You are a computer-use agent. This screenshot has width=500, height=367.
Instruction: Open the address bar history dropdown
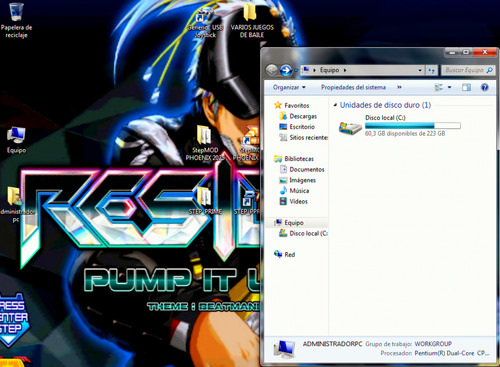pyautogui.click(x=420, y=70)
